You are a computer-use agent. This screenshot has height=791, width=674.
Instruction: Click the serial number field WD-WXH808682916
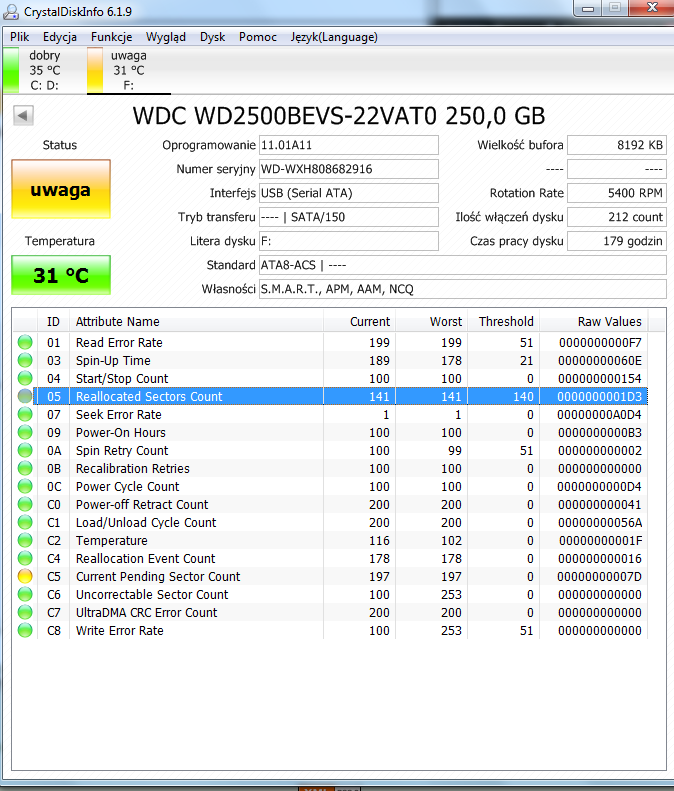[349, 169]
